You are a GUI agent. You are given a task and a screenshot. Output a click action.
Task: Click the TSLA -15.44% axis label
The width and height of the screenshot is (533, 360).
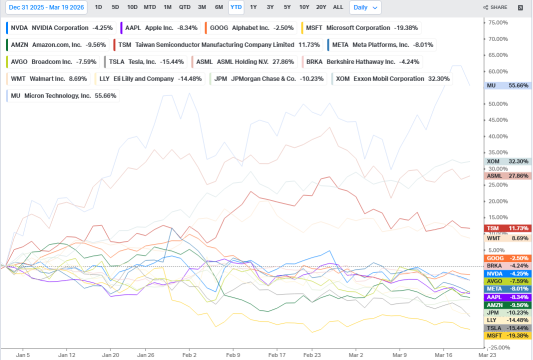click(507, 328)
